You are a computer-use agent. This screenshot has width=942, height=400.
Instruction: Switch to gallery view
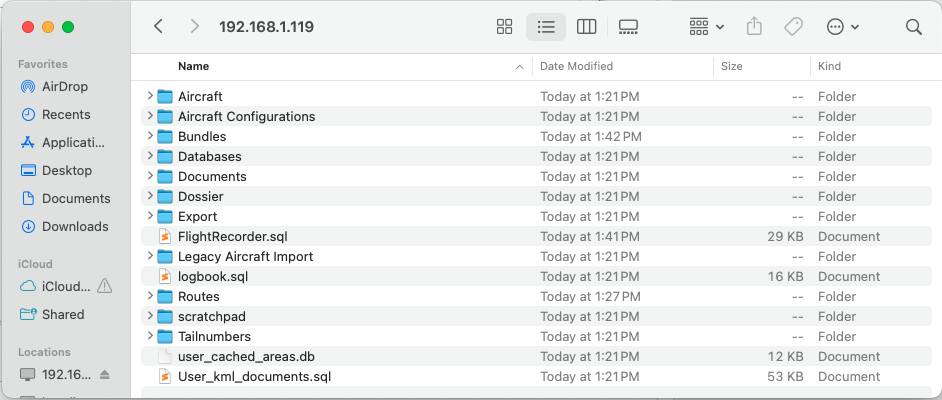click(x=628, y=26)
